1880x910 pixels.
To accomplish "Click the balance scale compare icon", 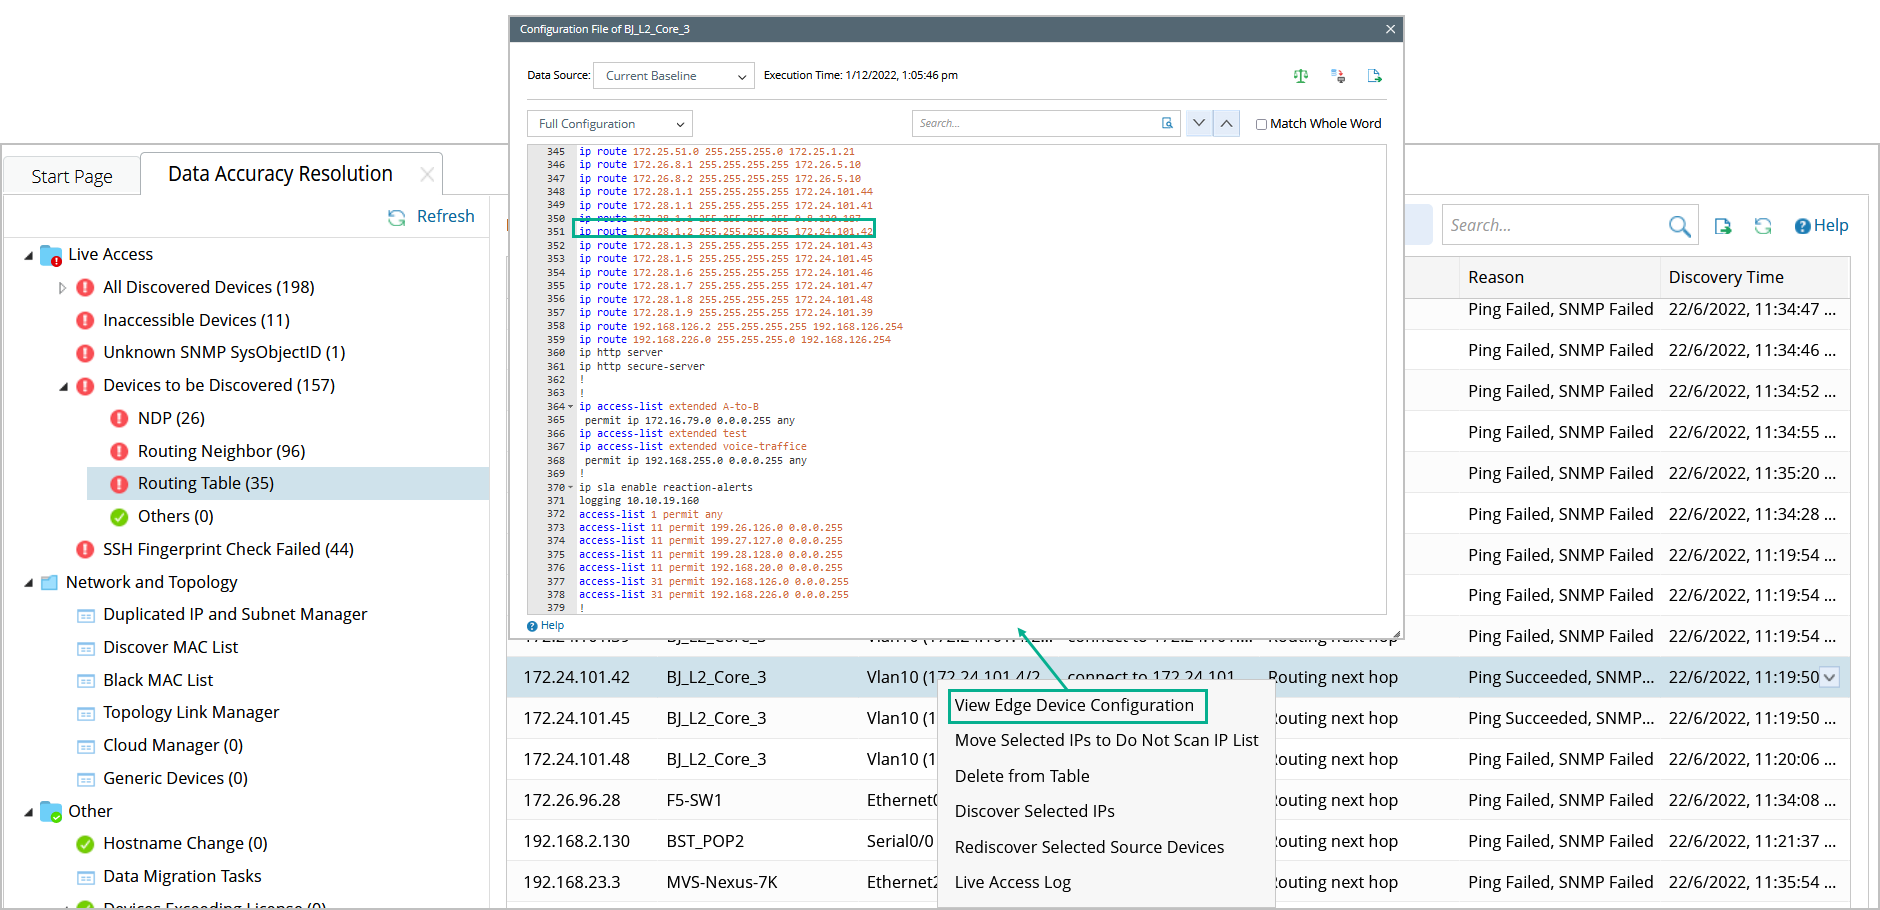I will pyautogui.click(x=1300, y=76).
